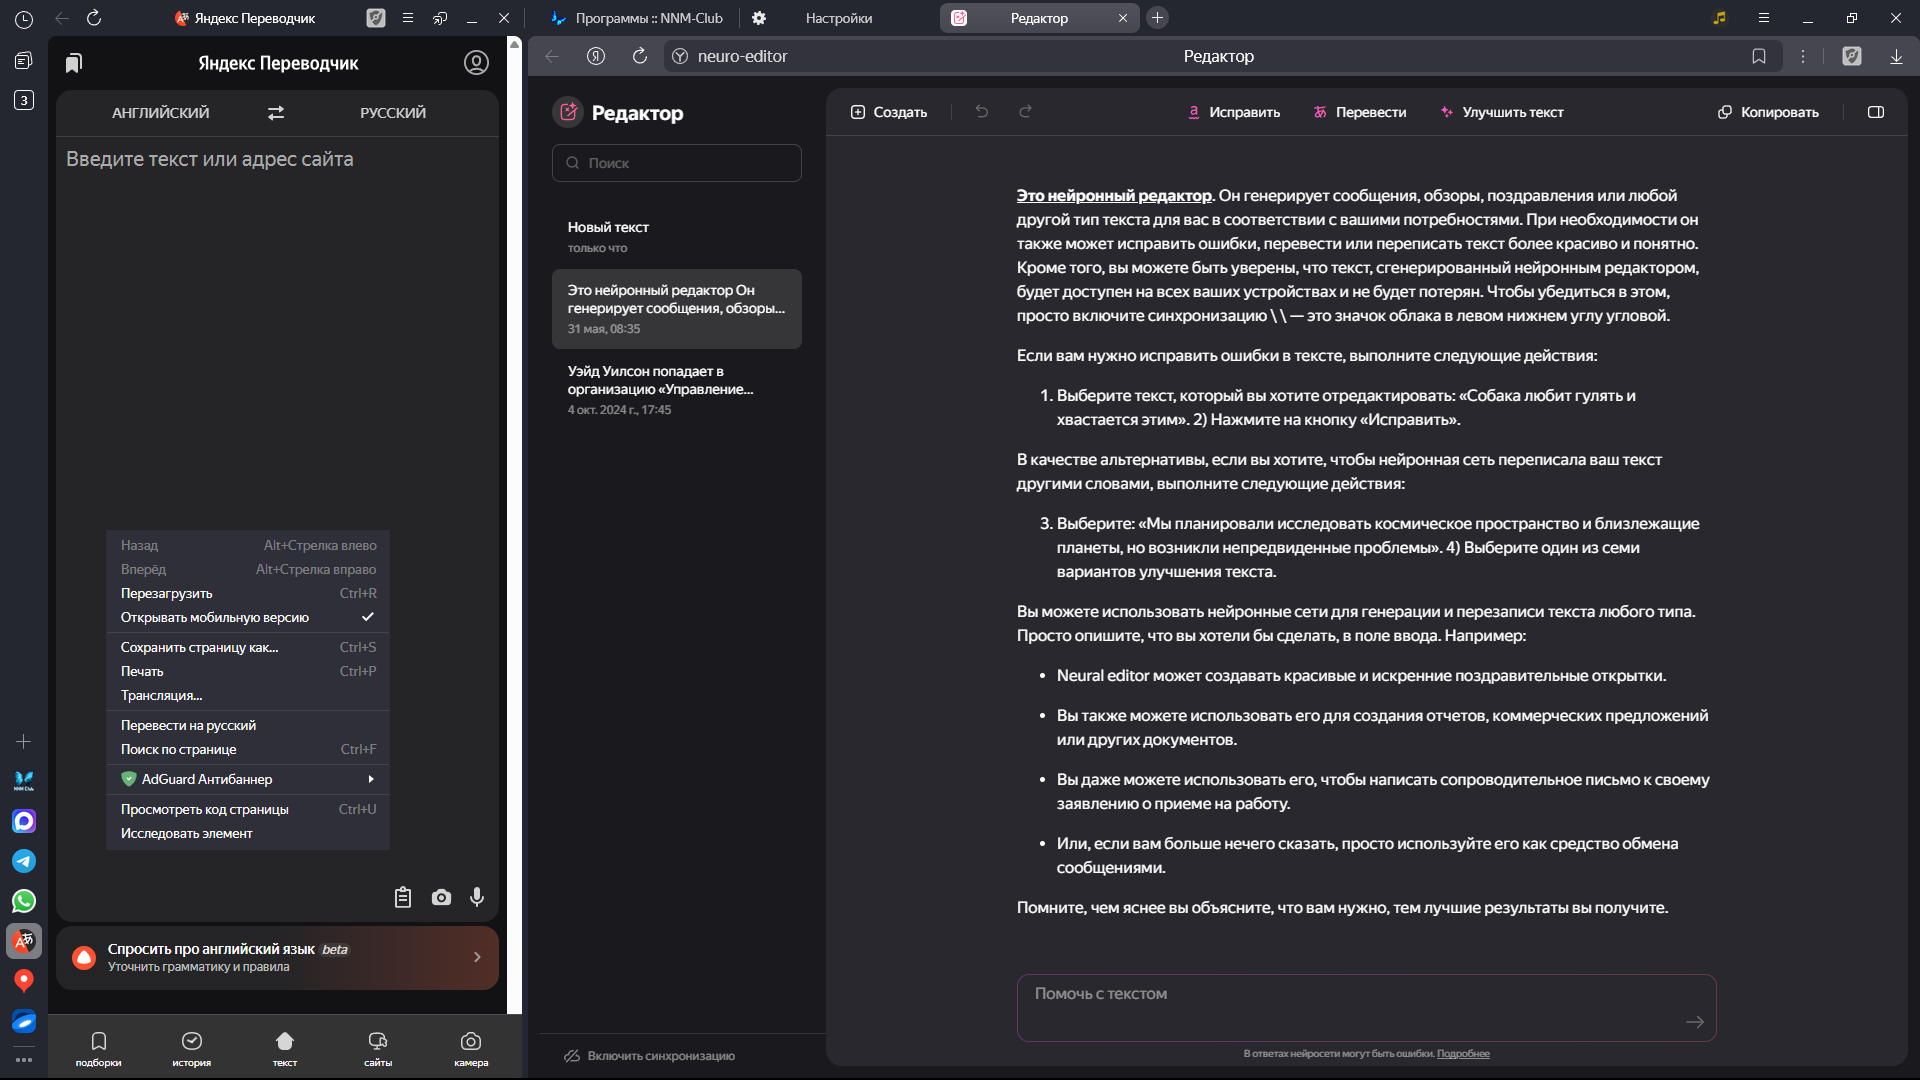Open translator profile account icon
Viewport: 1920px width, 1080px height.
click(476, 63)
